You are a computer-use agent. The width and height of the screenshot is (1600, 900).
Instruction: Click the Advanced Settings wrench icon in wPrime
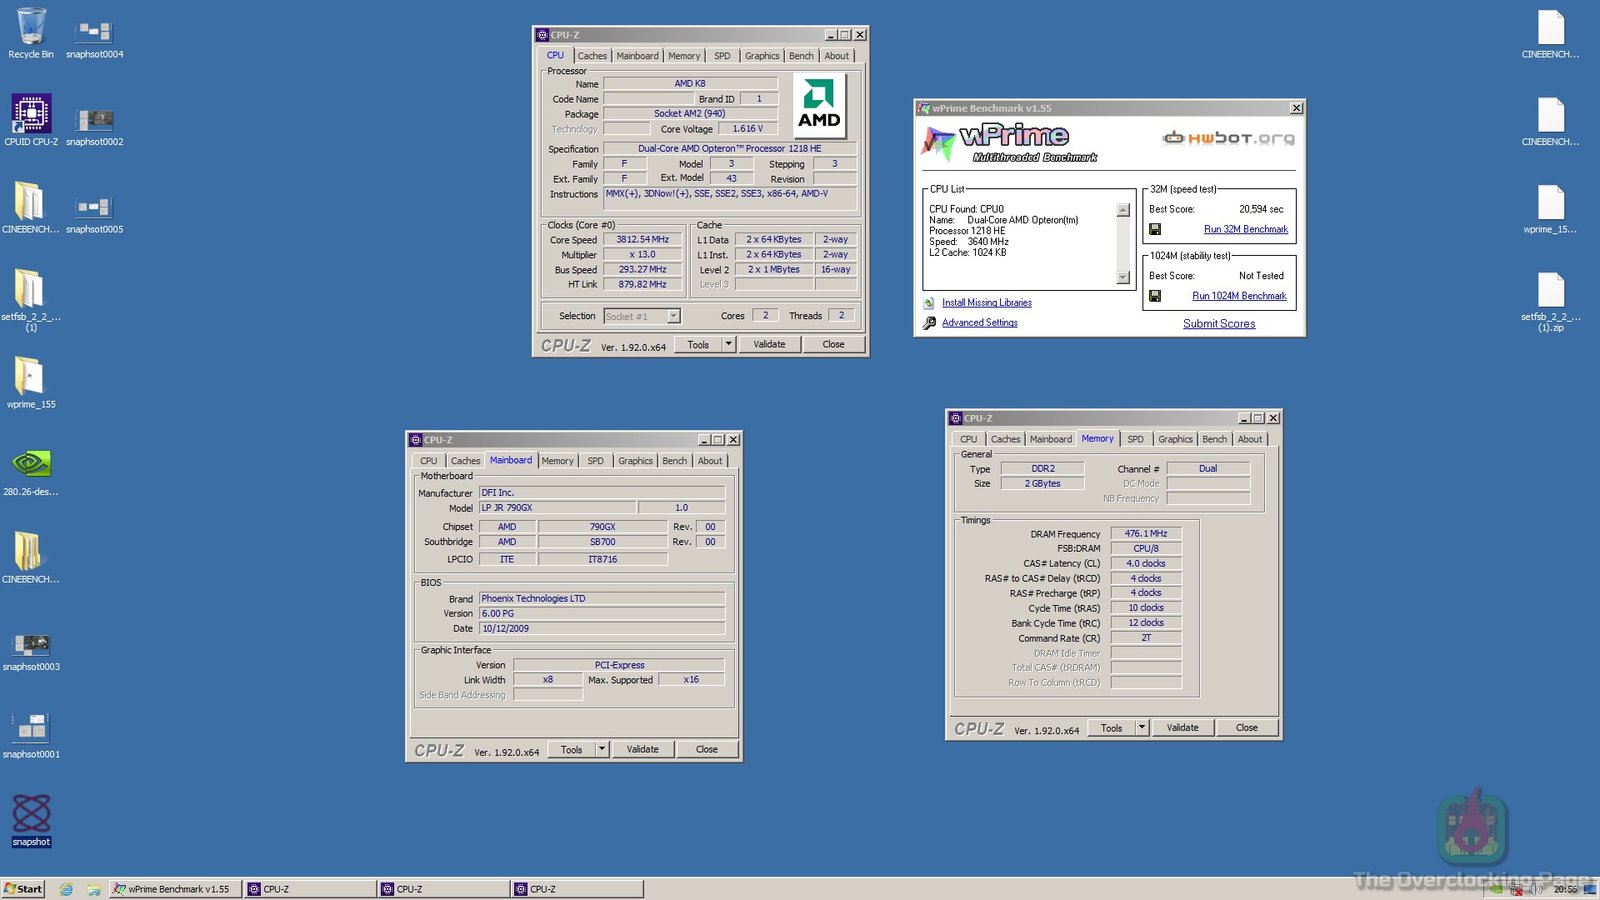pyautogui.click(x=929, y=323)
